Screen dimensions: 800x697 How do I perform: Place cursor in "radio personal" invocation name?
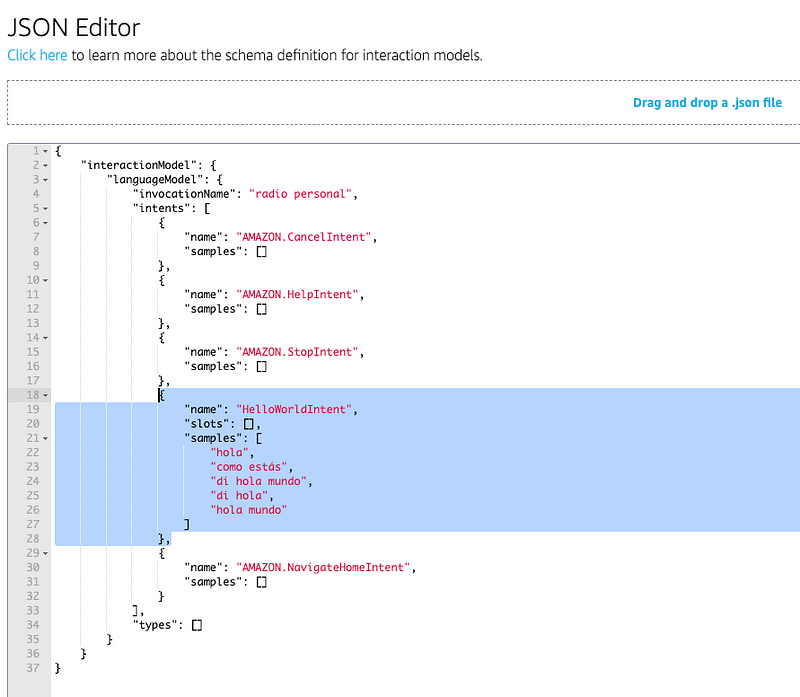(x=302, y=194)
